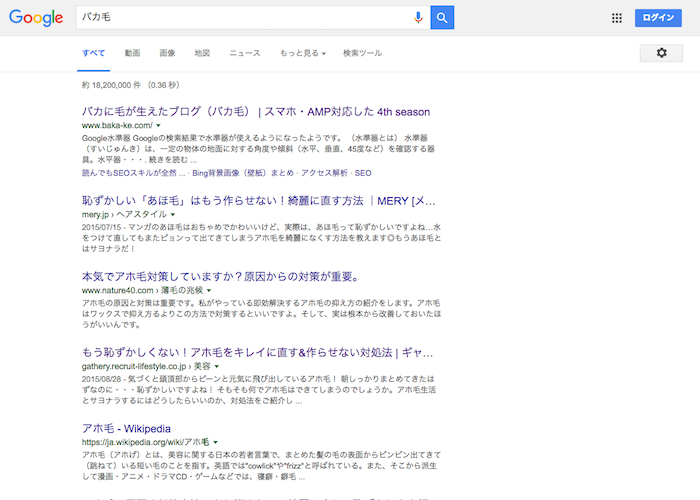700x500 pixels.
Task: Click https://ja.wikipedia.org/wiki/アホ毛 URL text
Action: click(x=145, y=442)
